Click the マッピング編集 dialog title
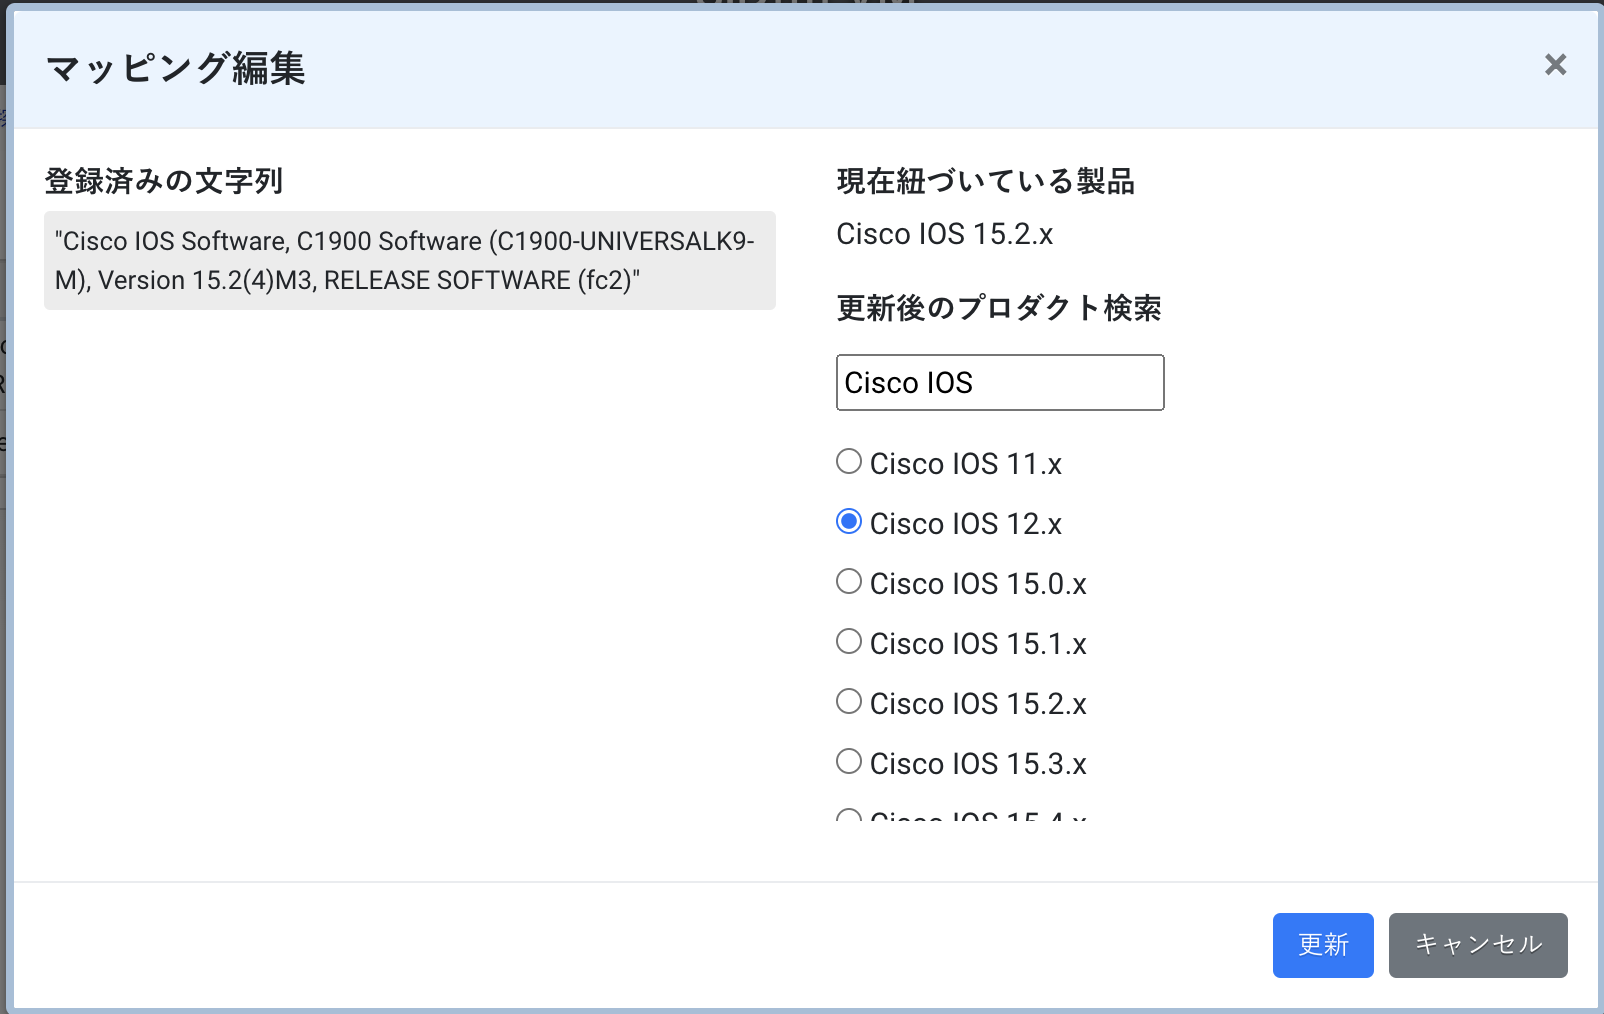Image resolution: width=1604 pixels, height=1014 pixels. [176, 68]
